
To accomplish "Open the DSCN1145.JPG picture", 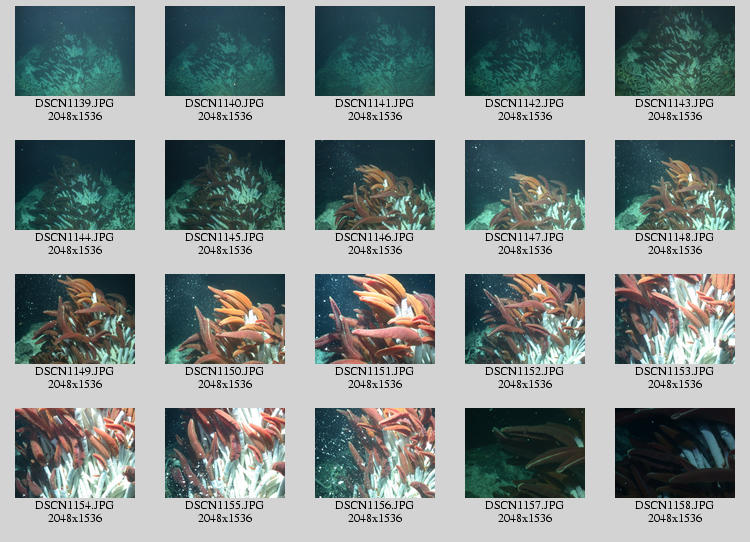I will (x=225, y=185).
